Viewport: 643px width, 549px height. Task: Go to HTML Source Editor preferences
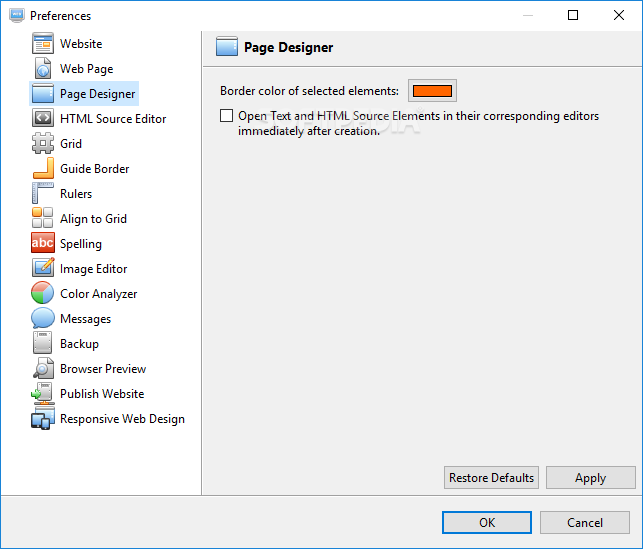click(113, 119)
